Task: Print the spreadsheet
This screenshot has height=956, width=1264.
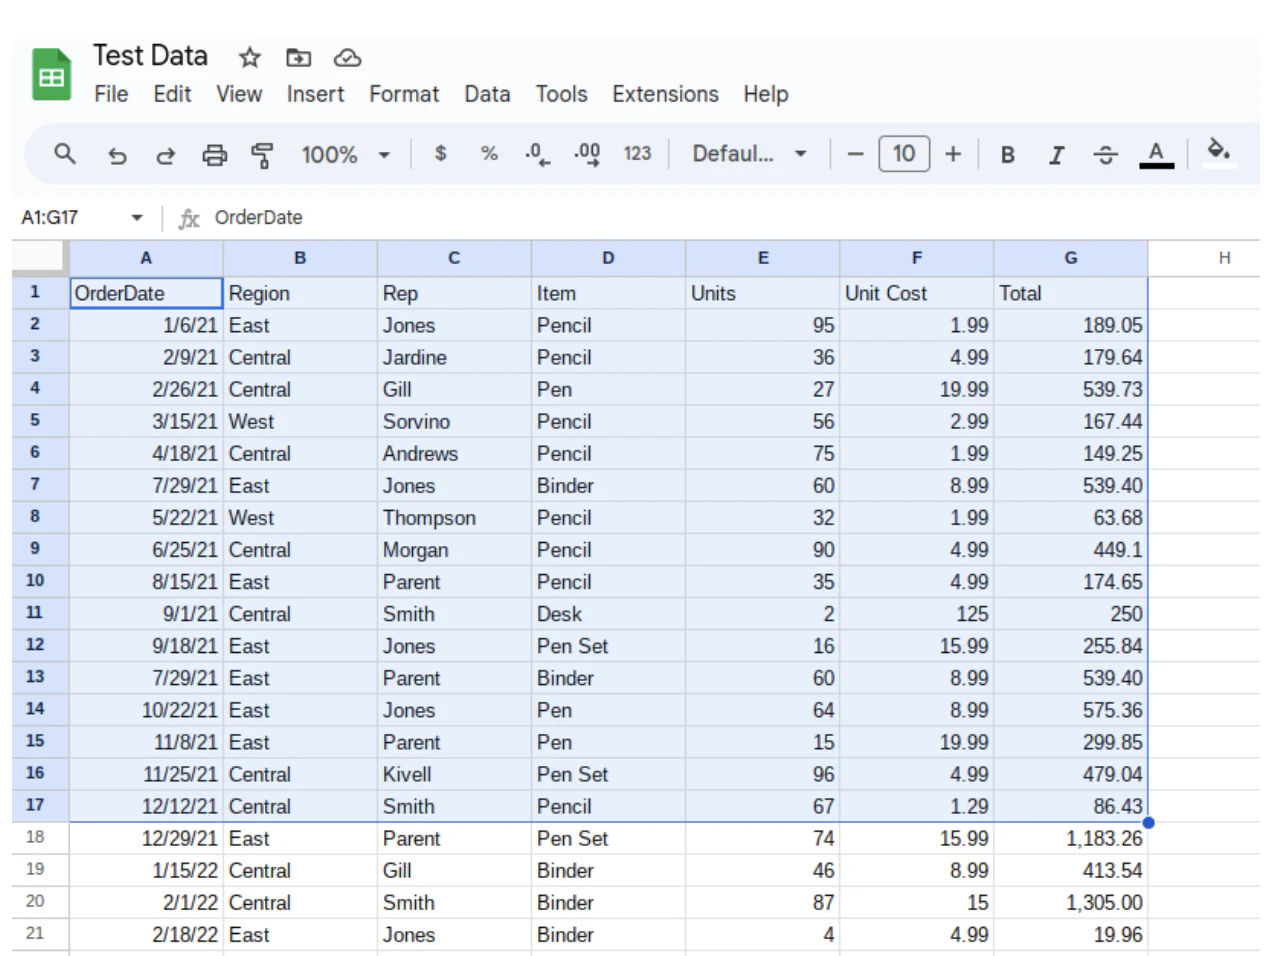Action: click(x=215, y=155)
